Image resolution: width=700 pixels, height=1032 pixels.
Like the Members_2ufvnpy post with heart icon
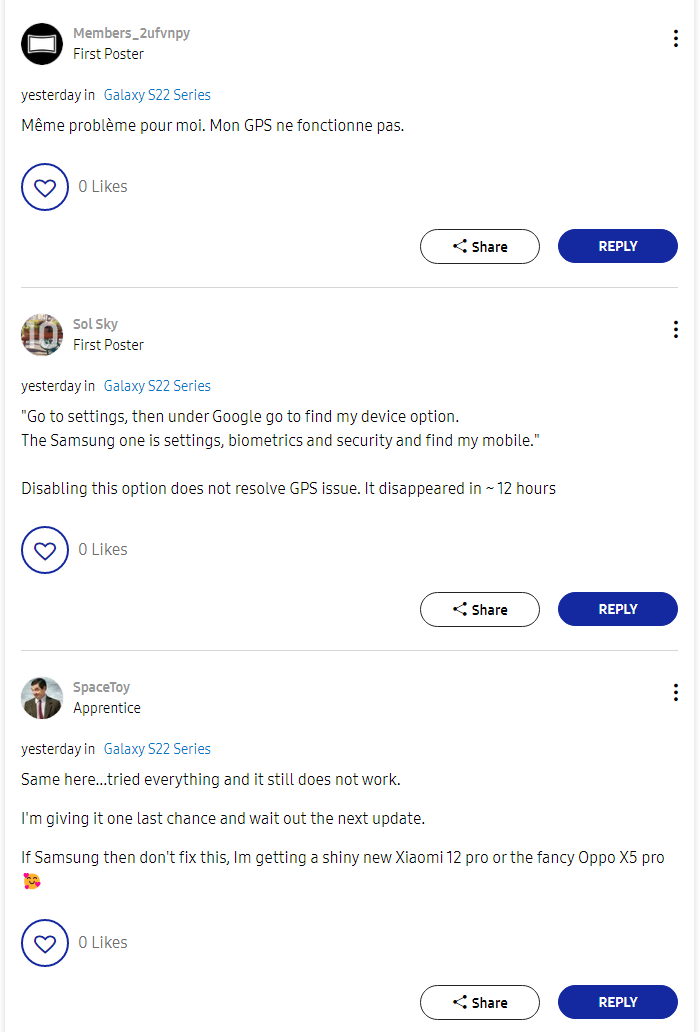click(44, 187)
